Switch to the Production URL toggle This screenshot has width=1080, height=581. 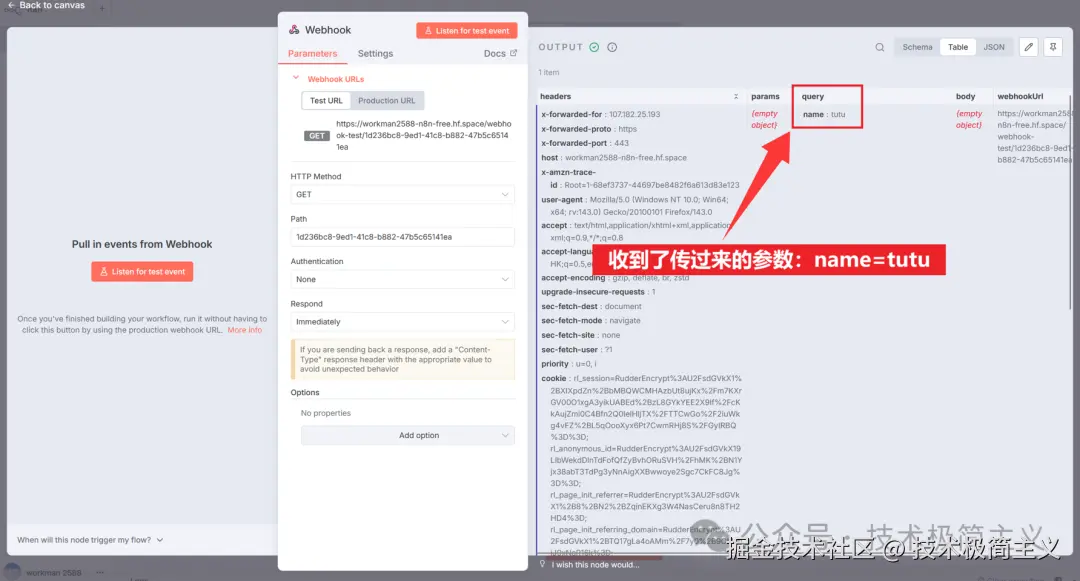tap(385, 100)
